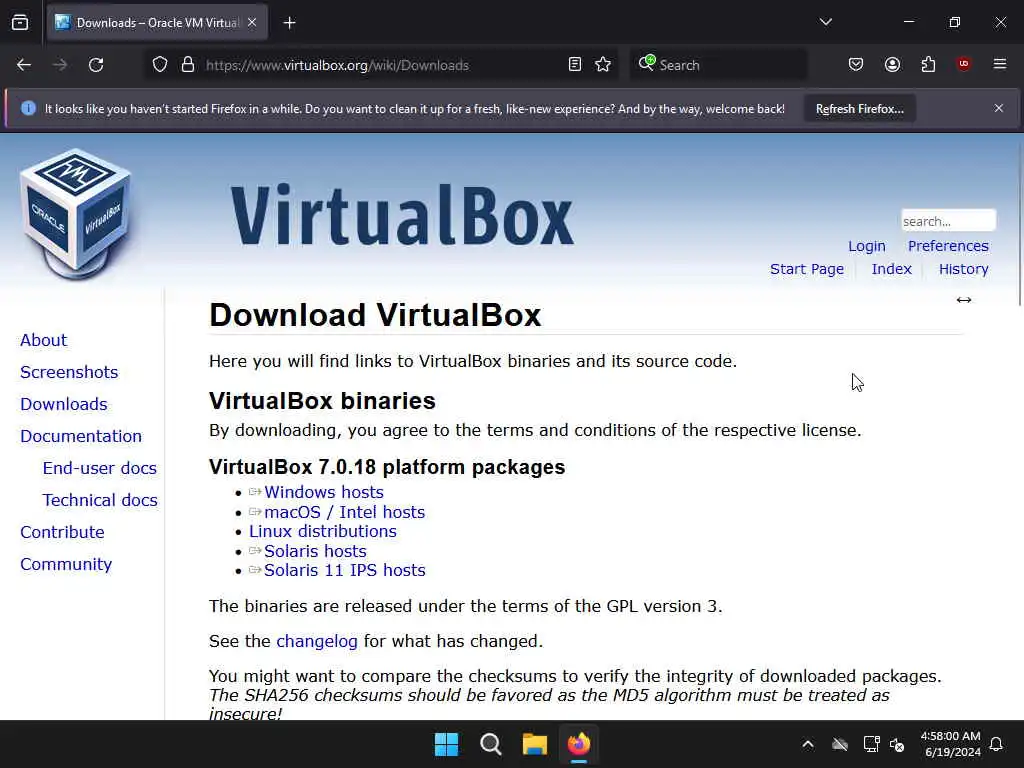Download Solaris hosts package
This screenshot has width=1024, height=768.
(315, 551)
